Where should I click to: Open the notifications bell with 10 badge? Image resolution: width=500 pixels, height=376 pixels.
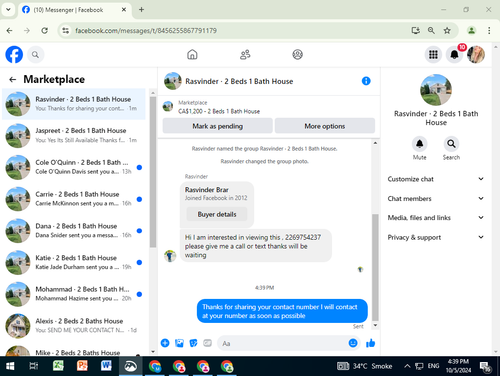tap(454, 54)
